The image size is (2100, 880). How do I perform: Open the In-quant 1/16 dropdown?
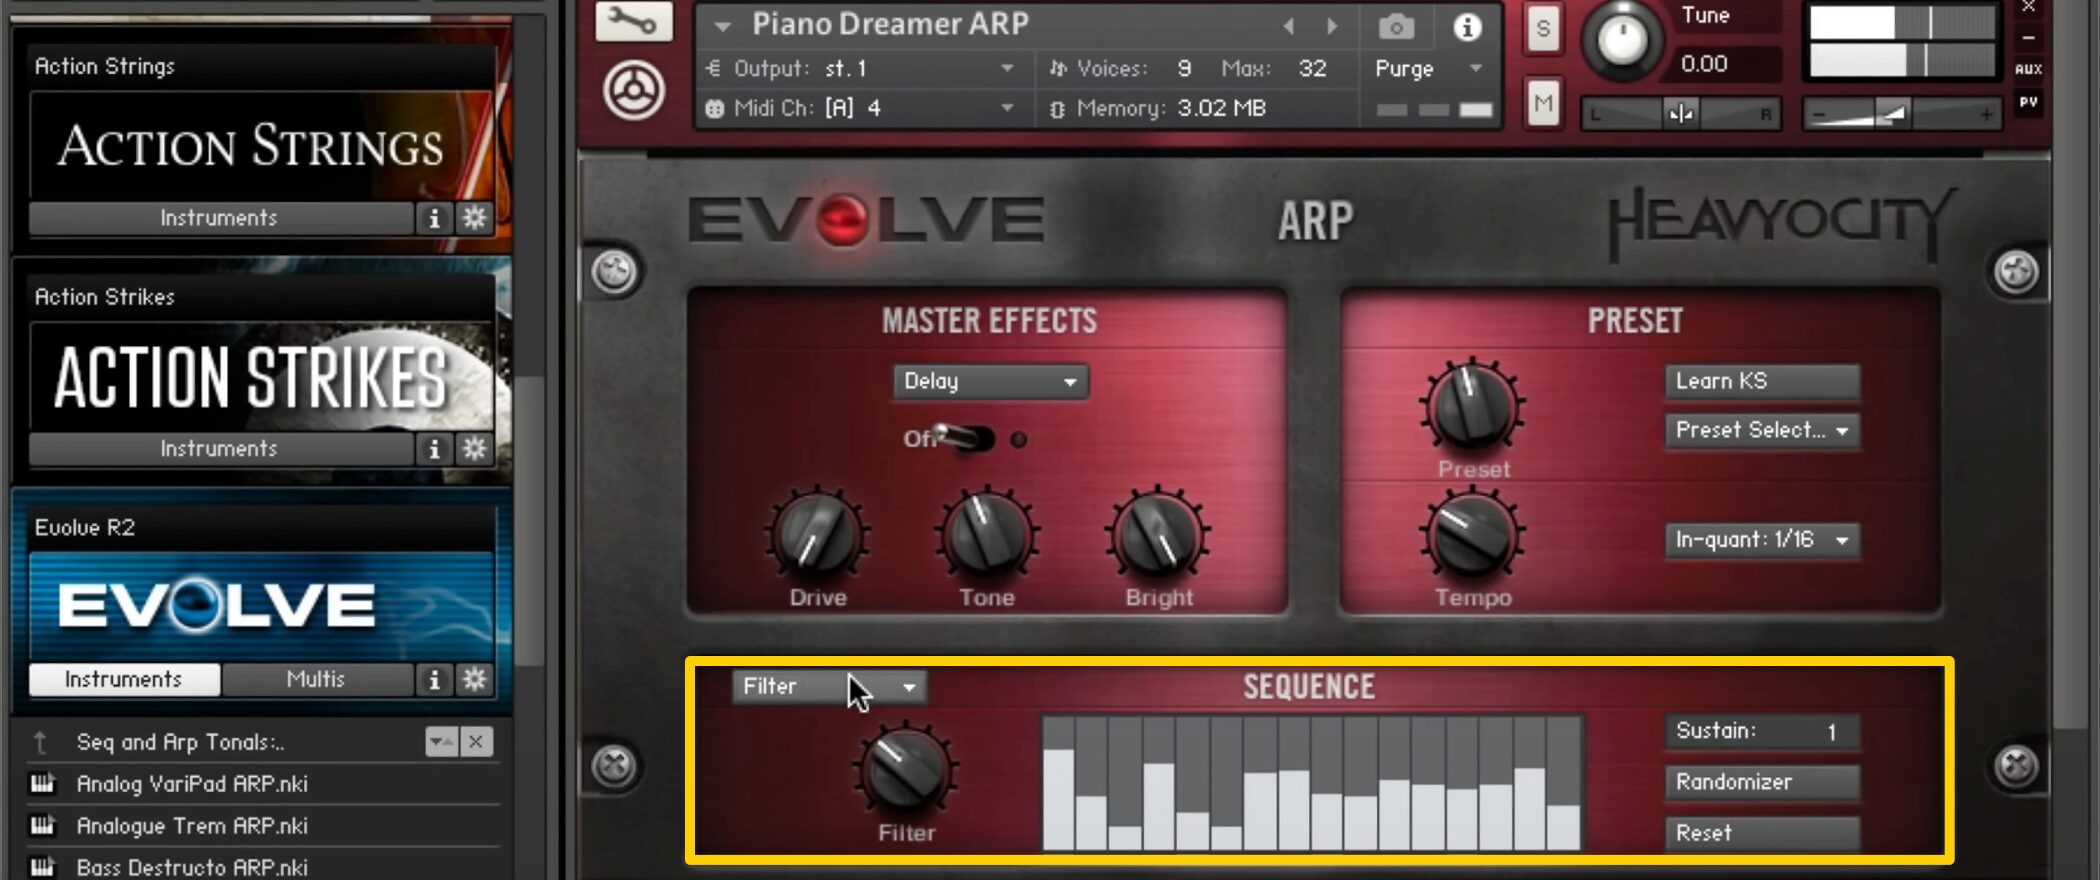[1762, 540]
